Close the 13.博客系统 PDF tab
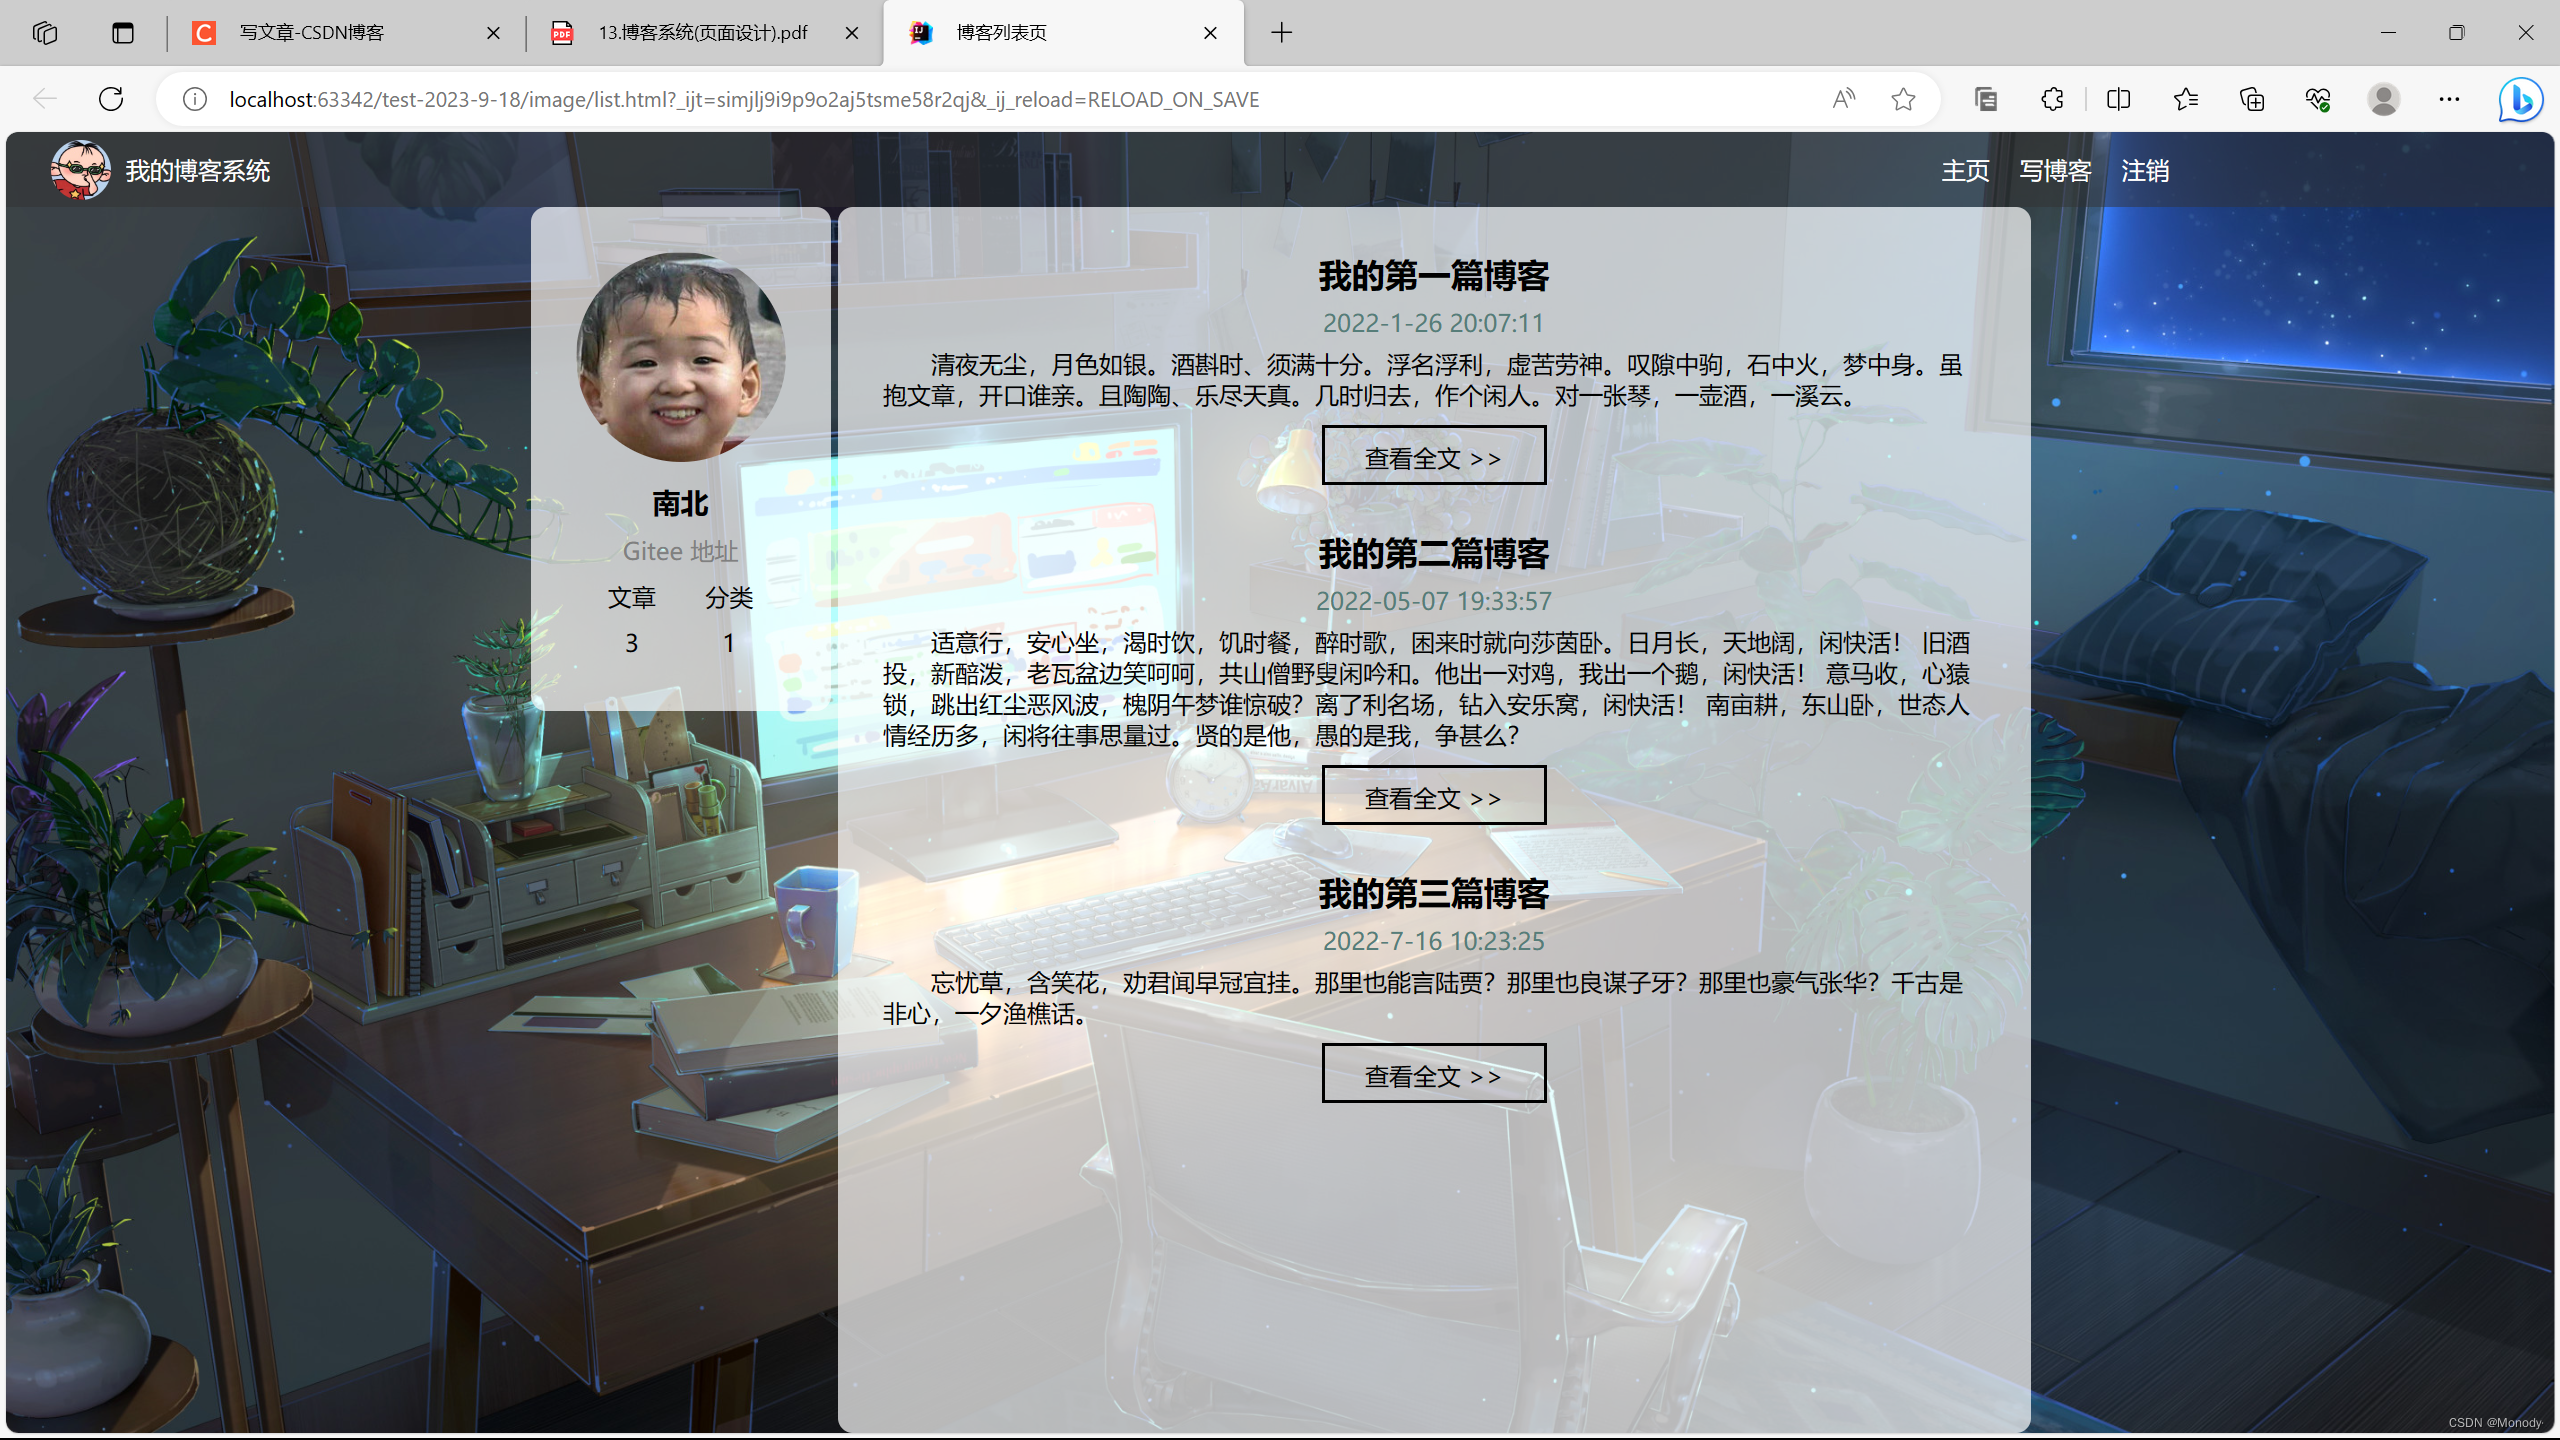Viewport: 2560px width, 1440px height. [852, 33]
